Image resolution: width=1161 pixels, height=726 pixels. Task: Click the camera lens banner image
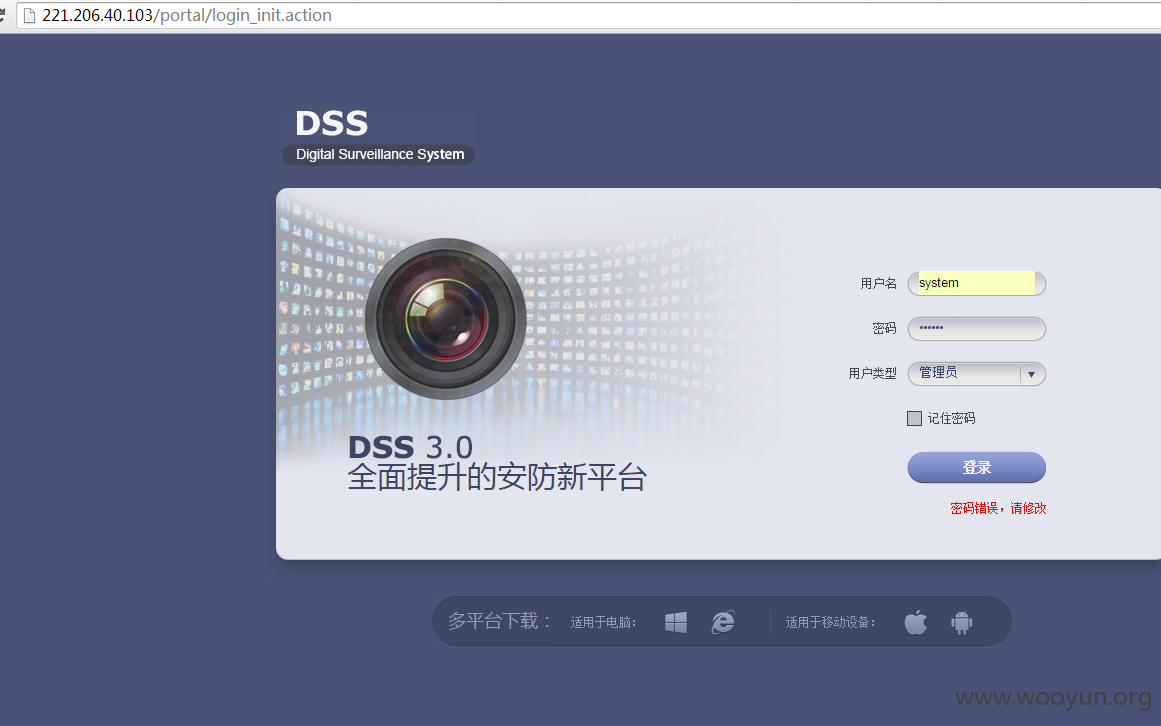[x=445, y=319]
